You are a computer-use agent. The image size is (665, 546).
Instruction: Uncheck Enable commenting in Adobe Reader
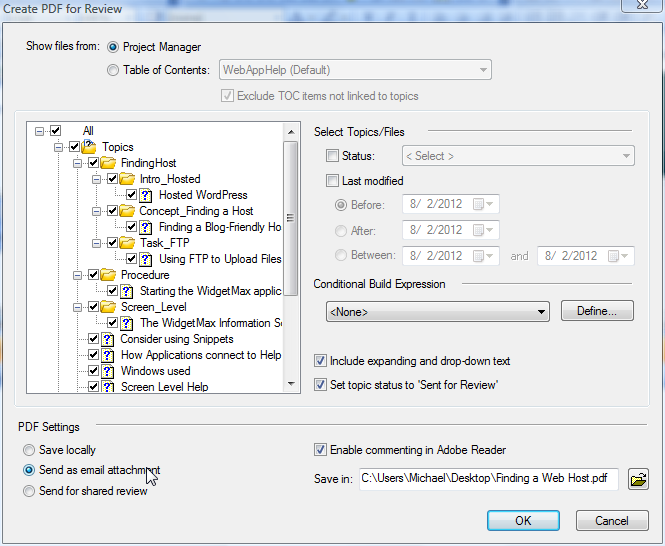point(320,450)
